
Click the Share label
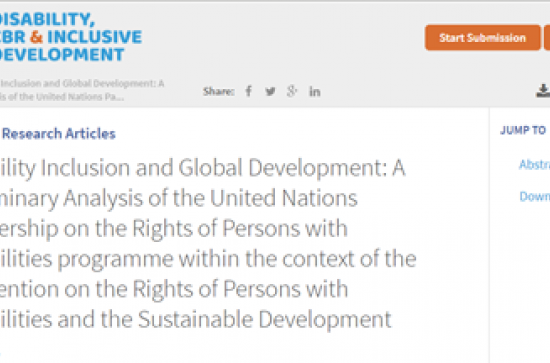(x=219, y=92)
